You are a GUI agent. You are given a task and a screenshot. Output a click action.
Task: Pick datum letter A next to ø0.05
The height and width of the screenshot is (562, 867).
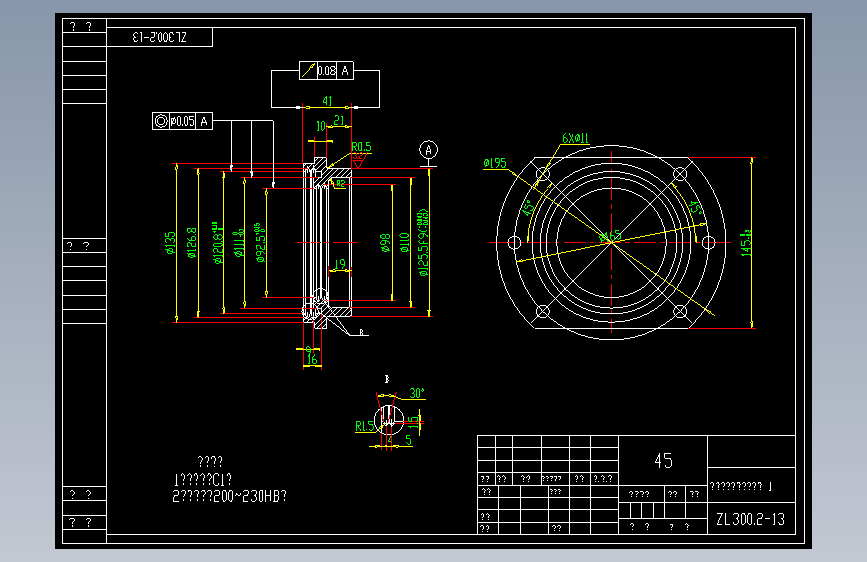(204, 121)
